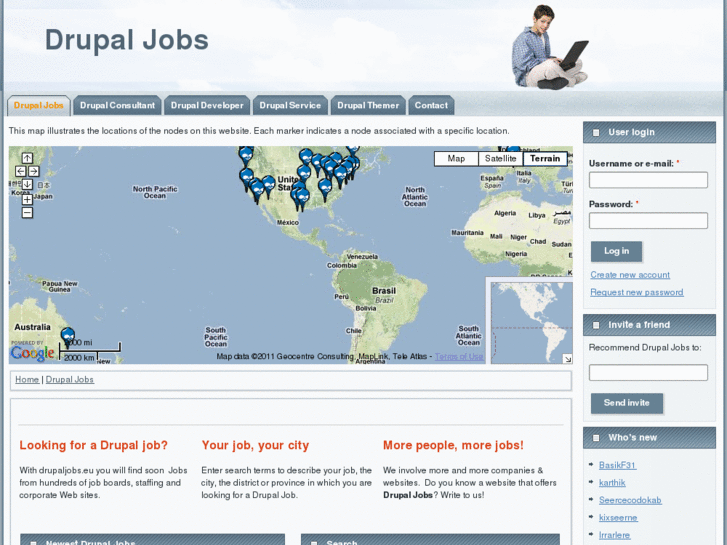This screenshot has height=545, width=727.
Task: Open user karthik profile link
Action: pos(612,483)
